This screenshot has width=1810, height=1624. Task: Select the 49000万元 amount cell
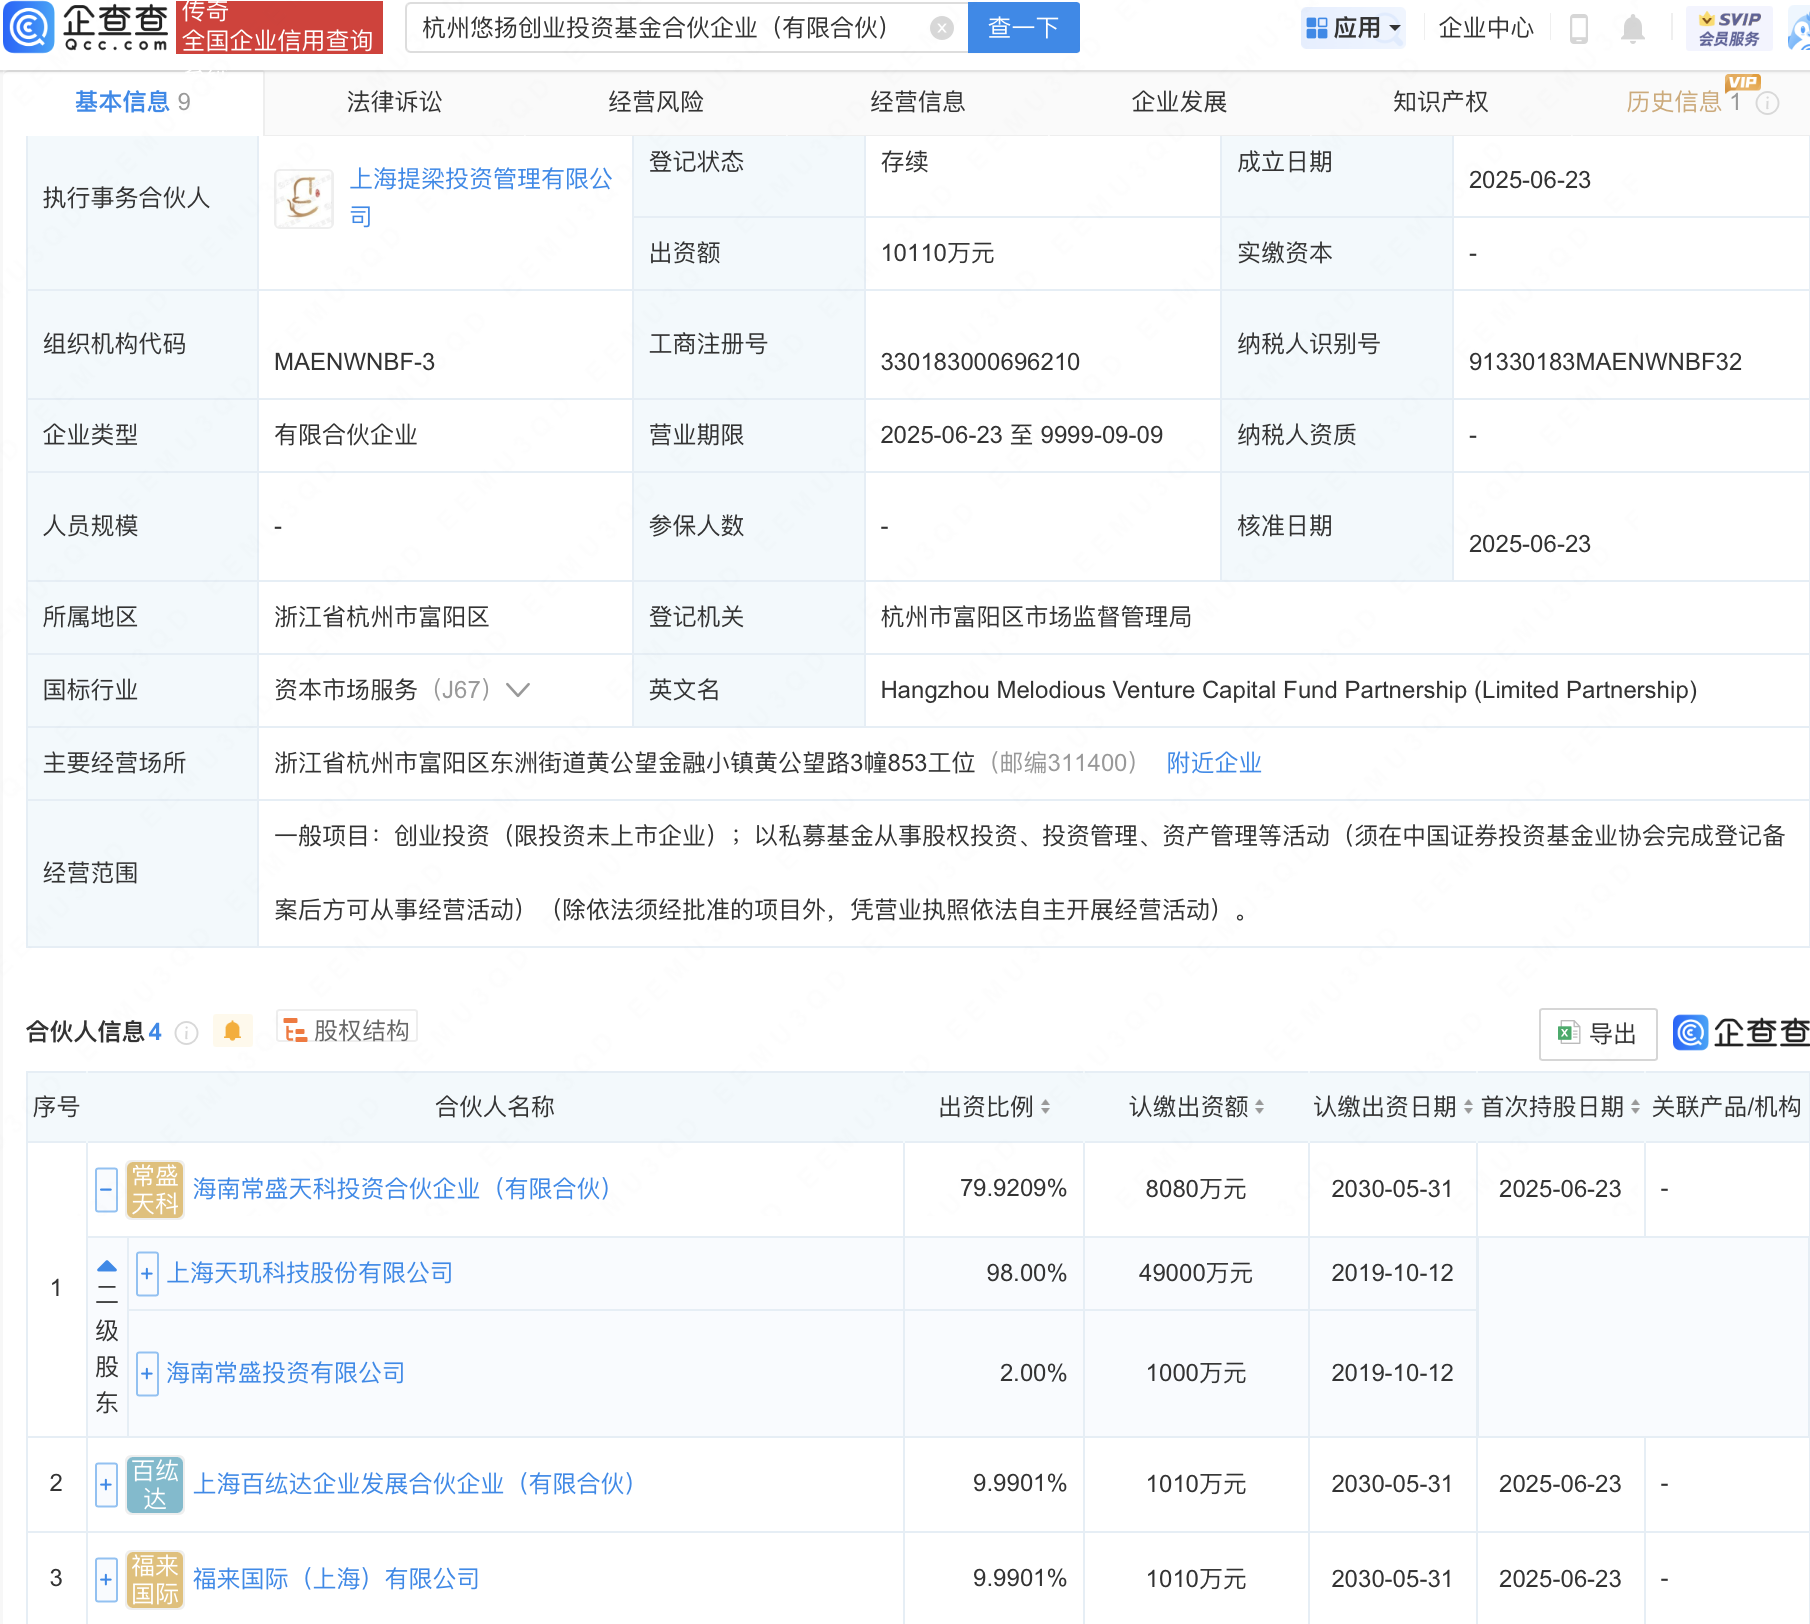(x=1195, y=1273)
